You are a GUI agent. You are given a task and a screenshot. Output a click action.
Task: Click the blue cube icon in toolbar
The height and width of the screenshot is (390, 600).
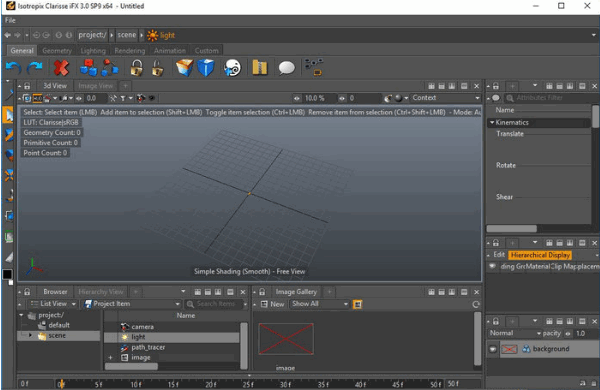coord(206,68)
